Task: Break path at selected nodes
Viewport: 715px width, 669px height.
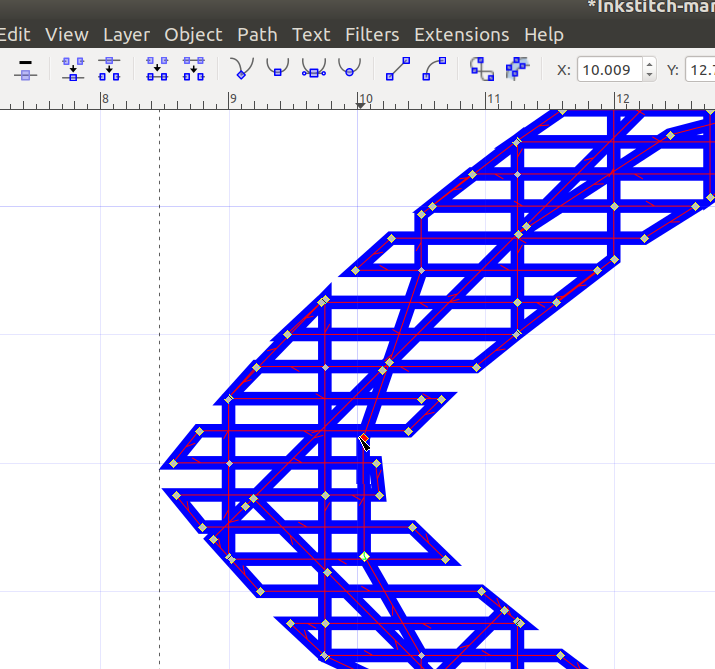Action: [109, 68]
